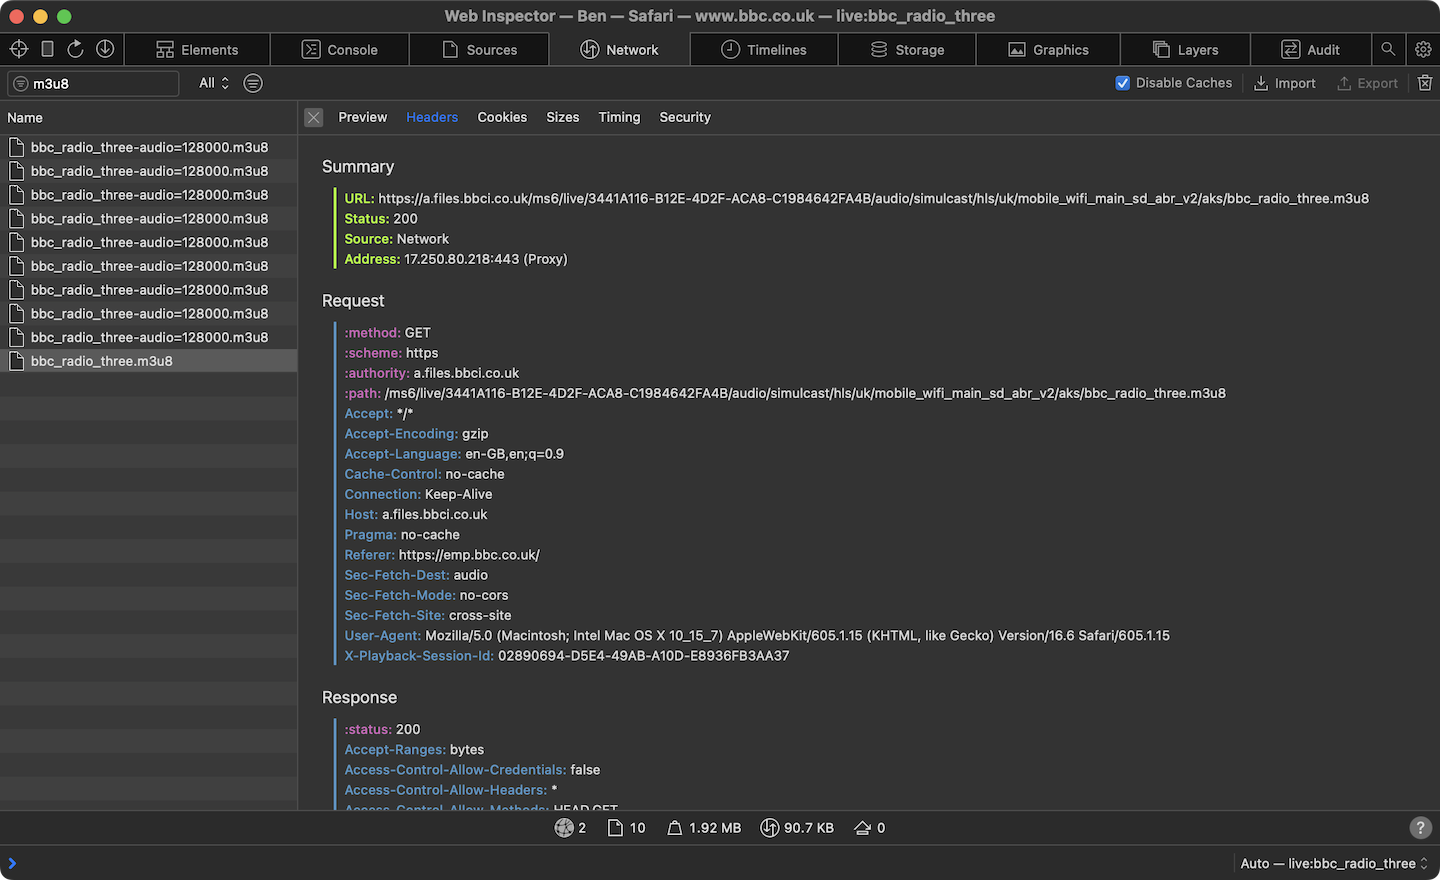
Task: Click the Export button
Action: click(x=1367, y=83)
